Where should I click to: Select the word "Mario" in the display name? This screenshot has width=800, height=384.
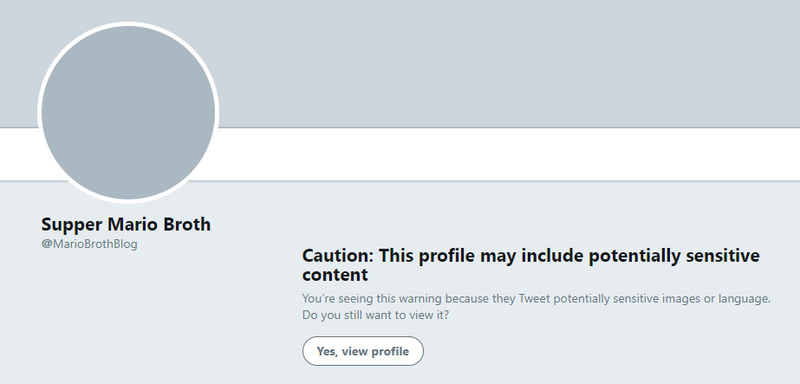(x=131, y=224)
